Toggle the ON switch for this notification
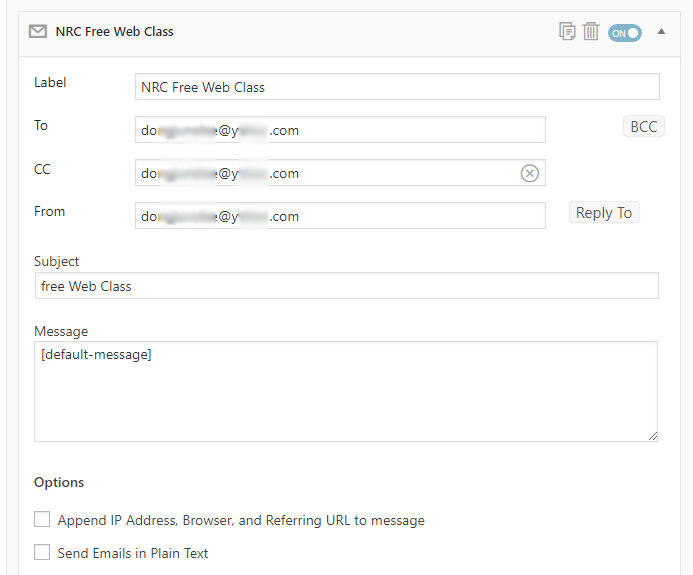 click(624, 32)
